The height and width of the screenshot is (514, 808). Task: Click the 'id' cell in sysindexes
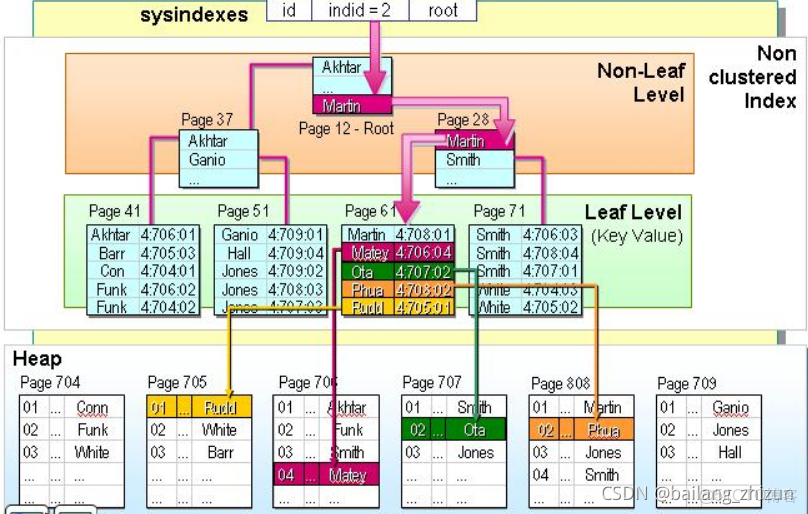289,10
